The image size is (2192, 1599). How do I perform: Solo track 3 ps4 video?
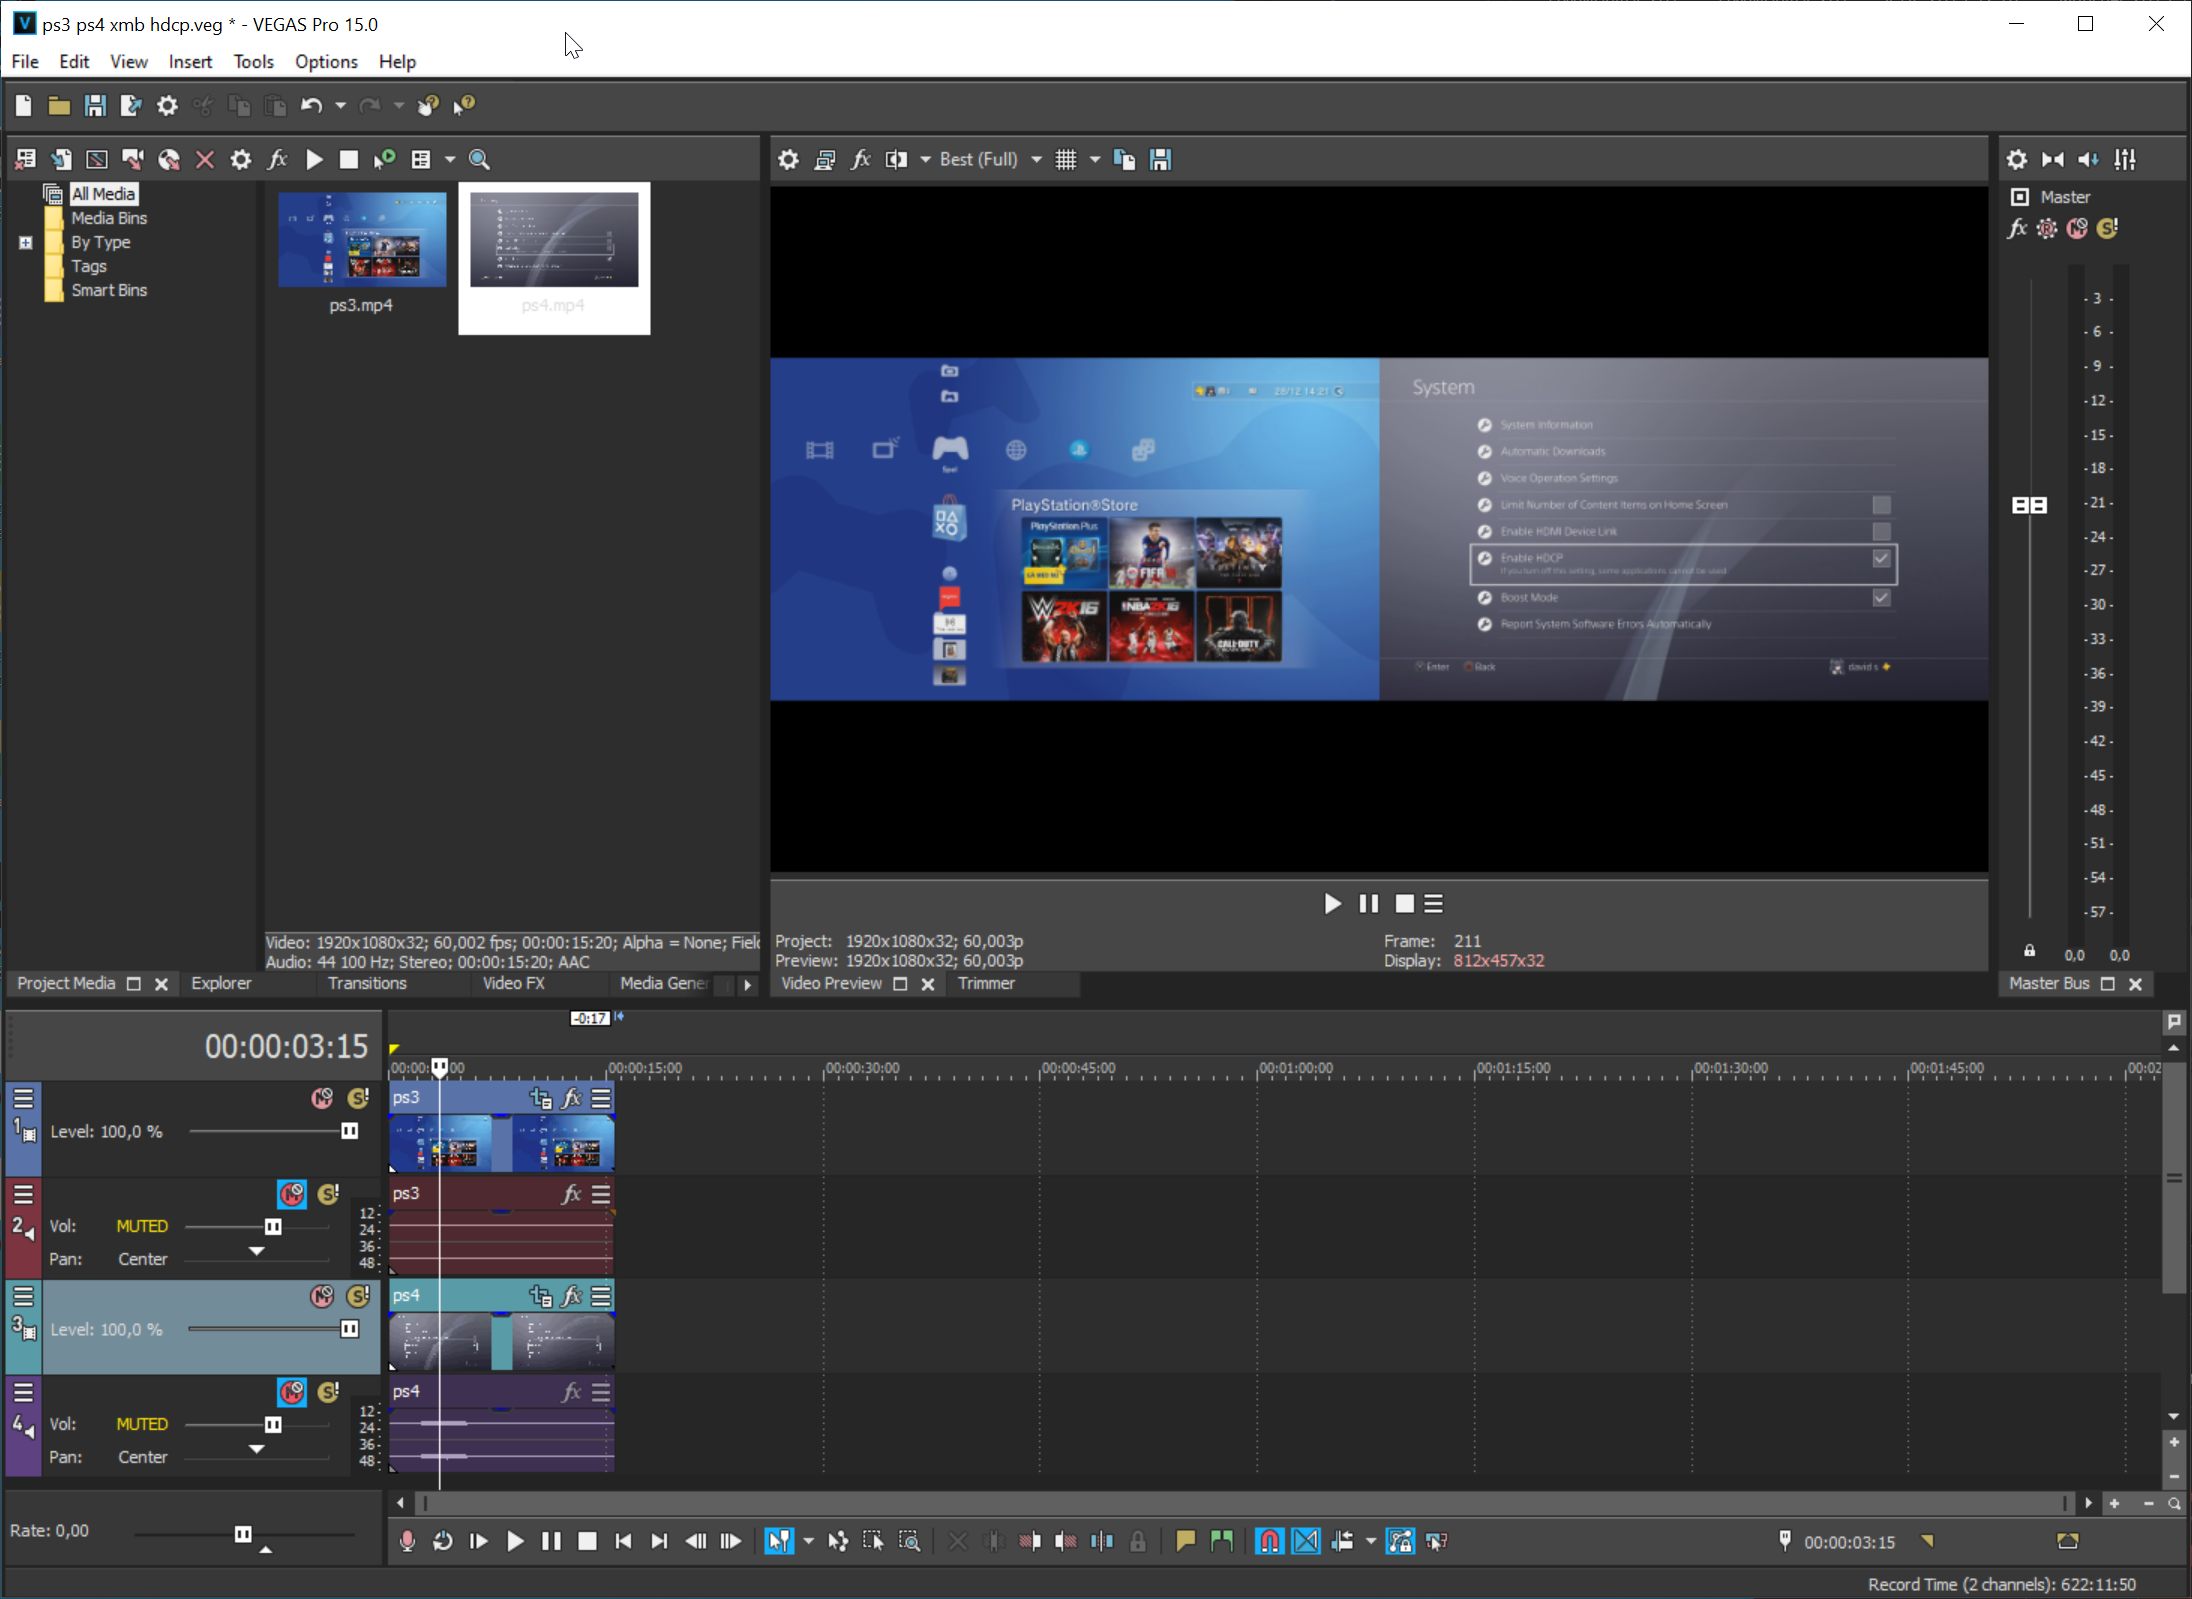(x=358, y=1296)
